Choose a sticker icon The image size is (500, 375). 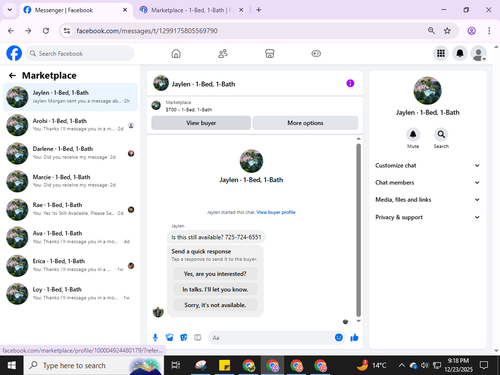184,338
